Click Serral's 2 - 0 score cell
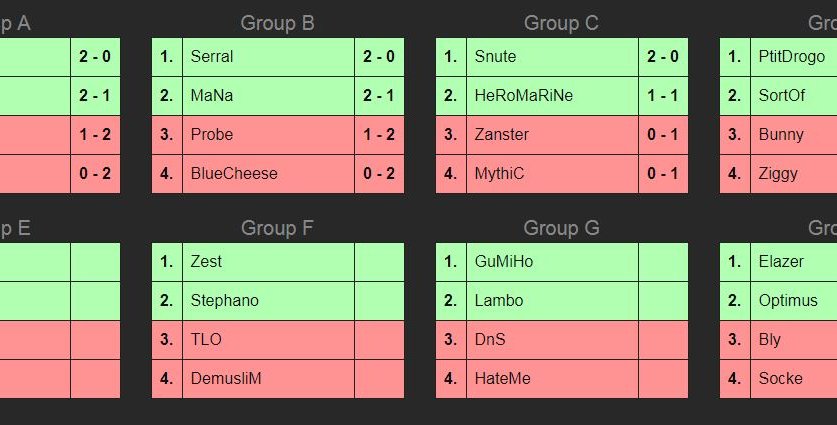This screenshot has height=425, width=837. pos(379,57)
